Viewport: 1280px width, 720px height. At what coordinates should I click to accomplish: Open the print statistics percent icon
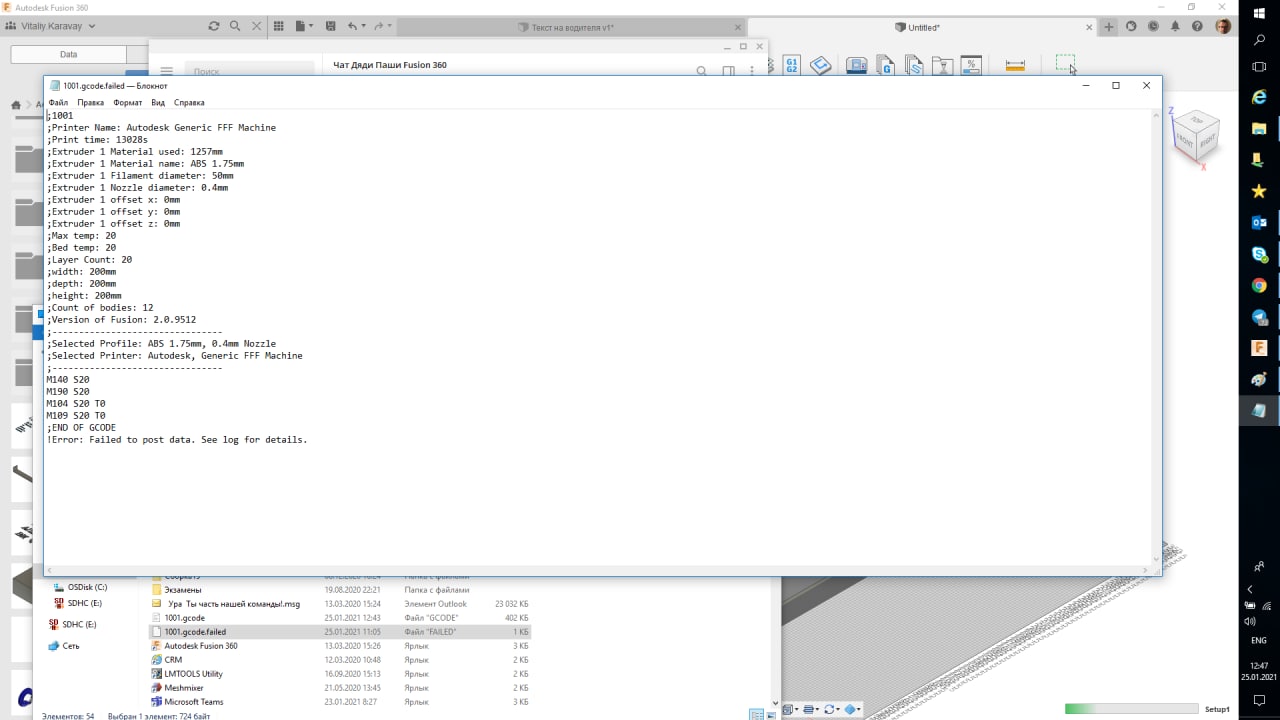click(x=970, y=66)
